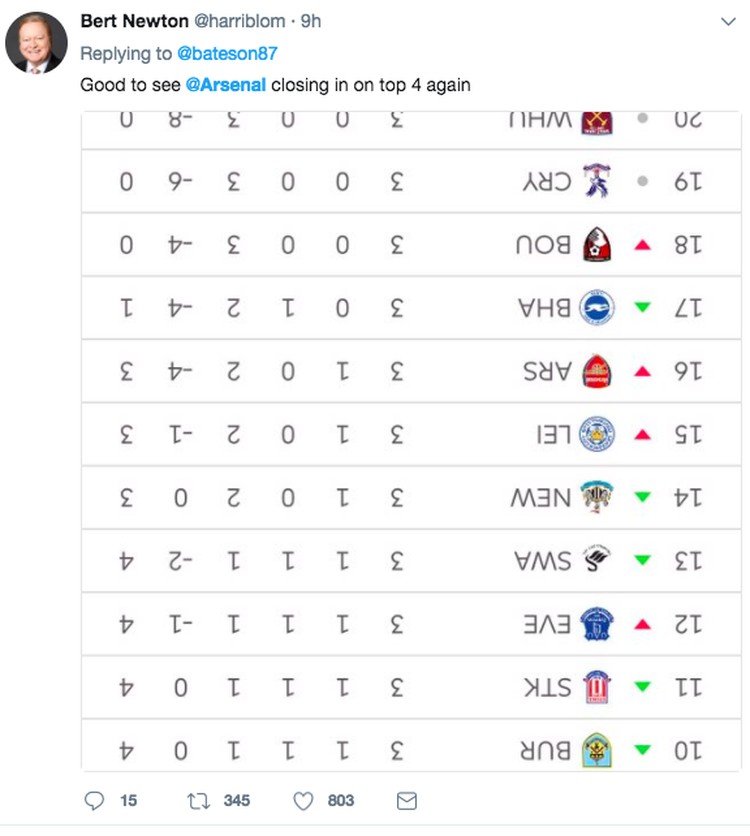
Task: Click the green arrow beside NEW
Action: point(643,497)
